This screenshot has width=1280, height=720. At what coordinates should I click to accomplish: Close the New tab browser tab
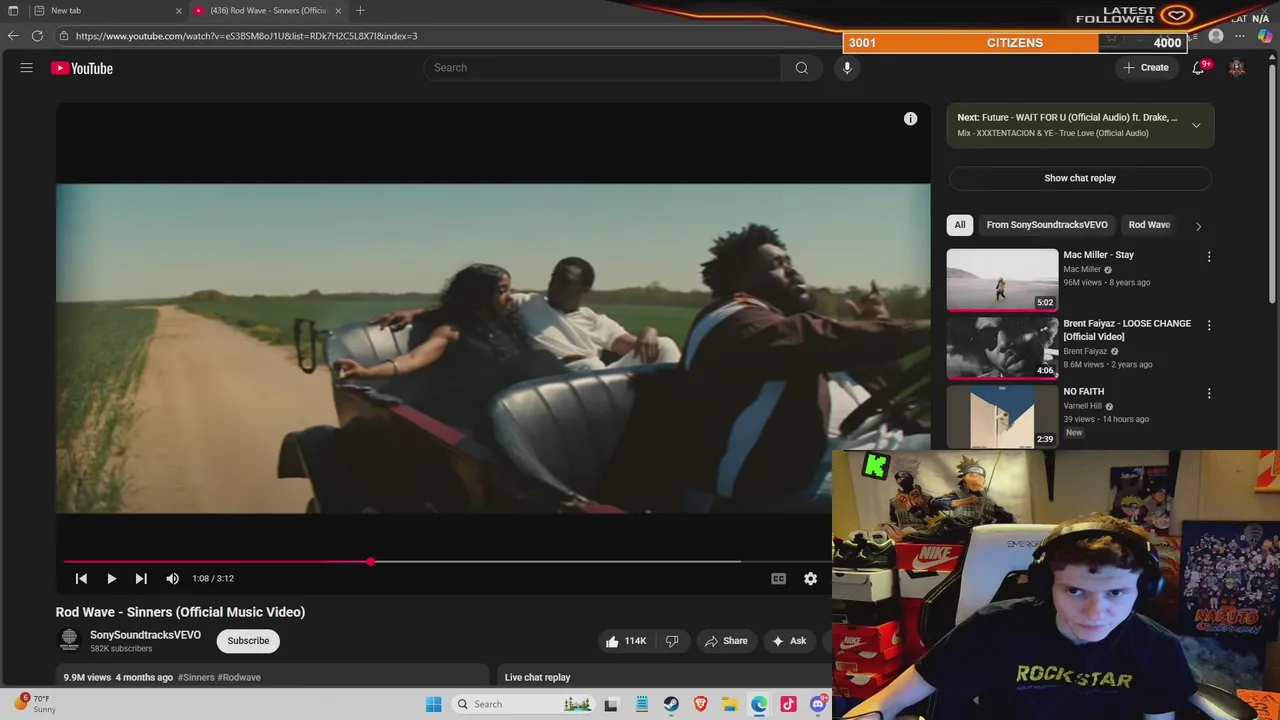pyautogui.click(x=179, y=10)
